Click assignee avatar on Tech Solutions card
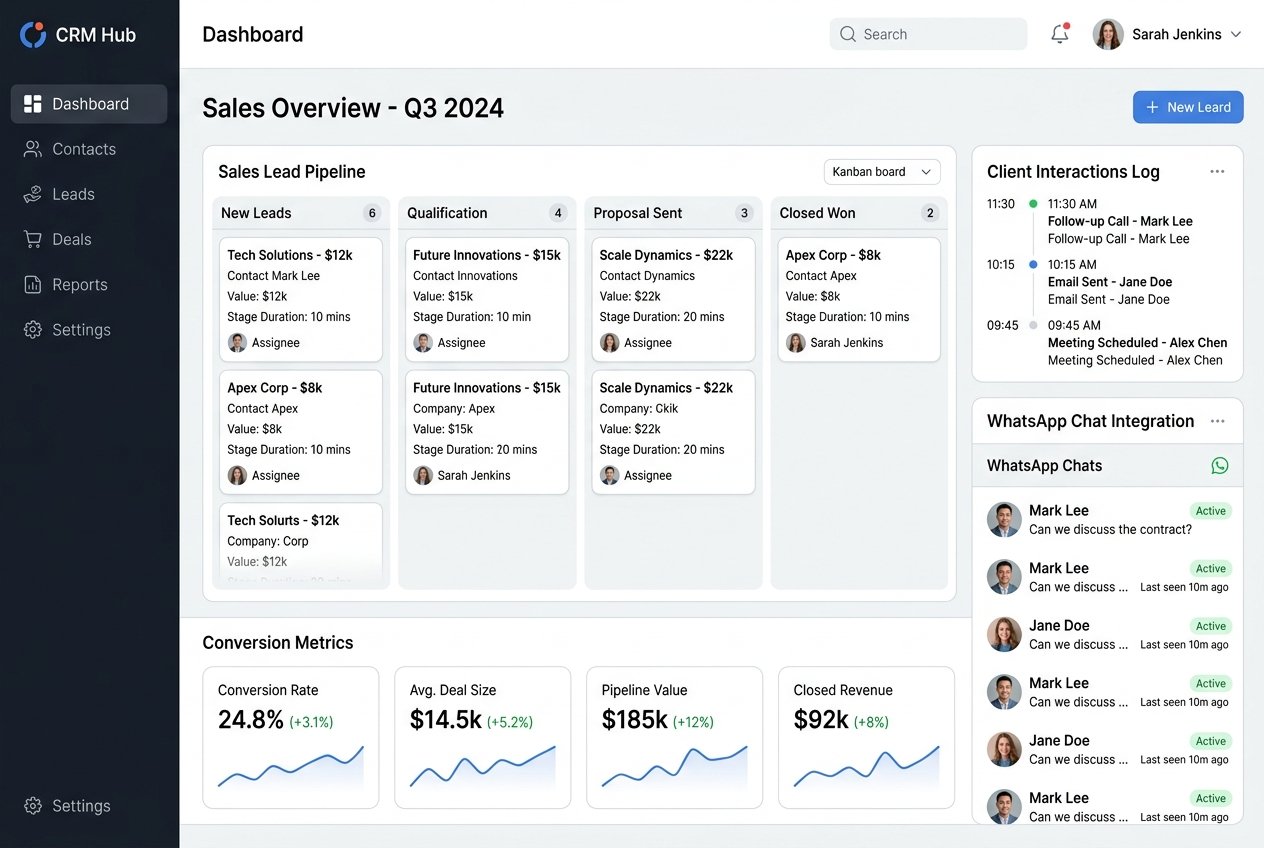This screenshot has height=848, width=1264. 237,343
